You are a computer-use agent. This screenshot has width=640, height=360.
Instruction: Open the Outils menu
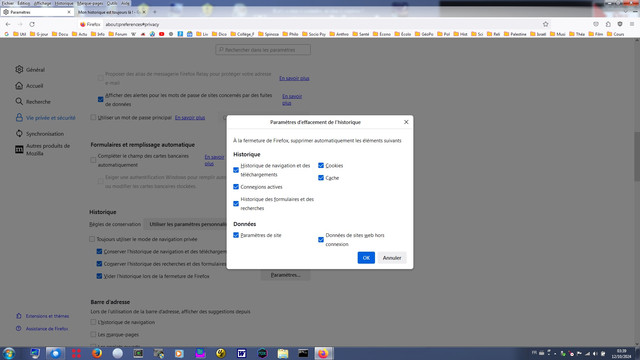tap(112, 3)
